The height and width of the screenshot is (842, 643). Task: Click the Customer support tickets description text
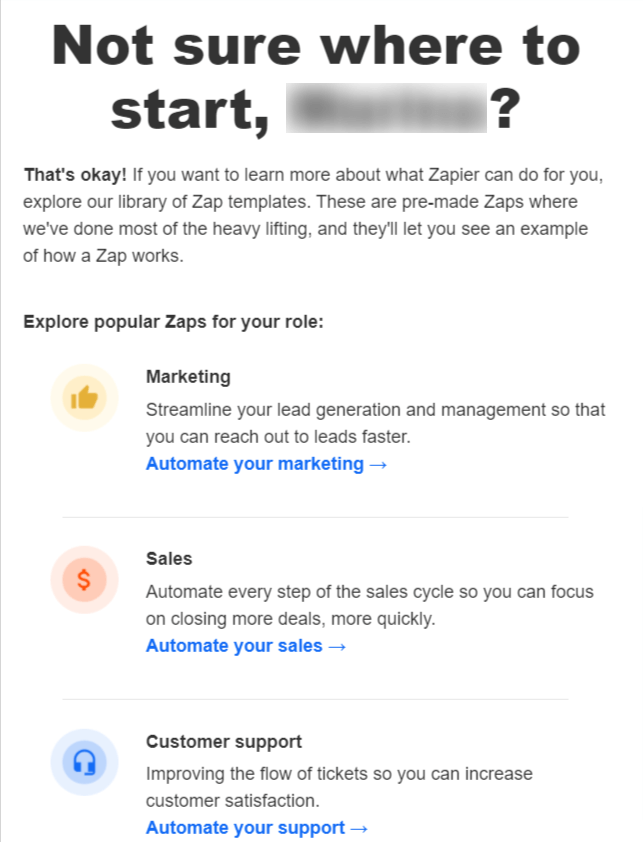click(x=339, y=787)
